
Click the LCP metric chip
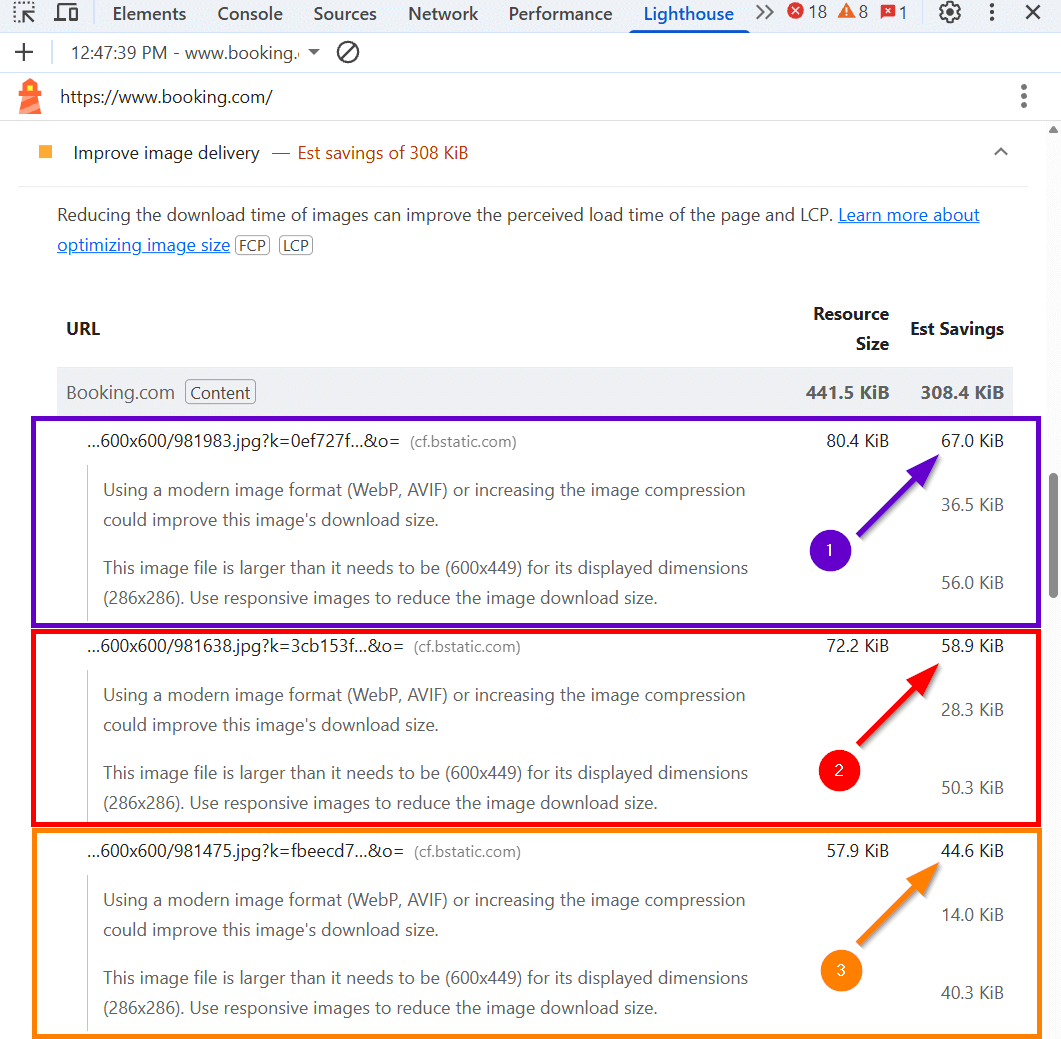[x=295, y=244]
